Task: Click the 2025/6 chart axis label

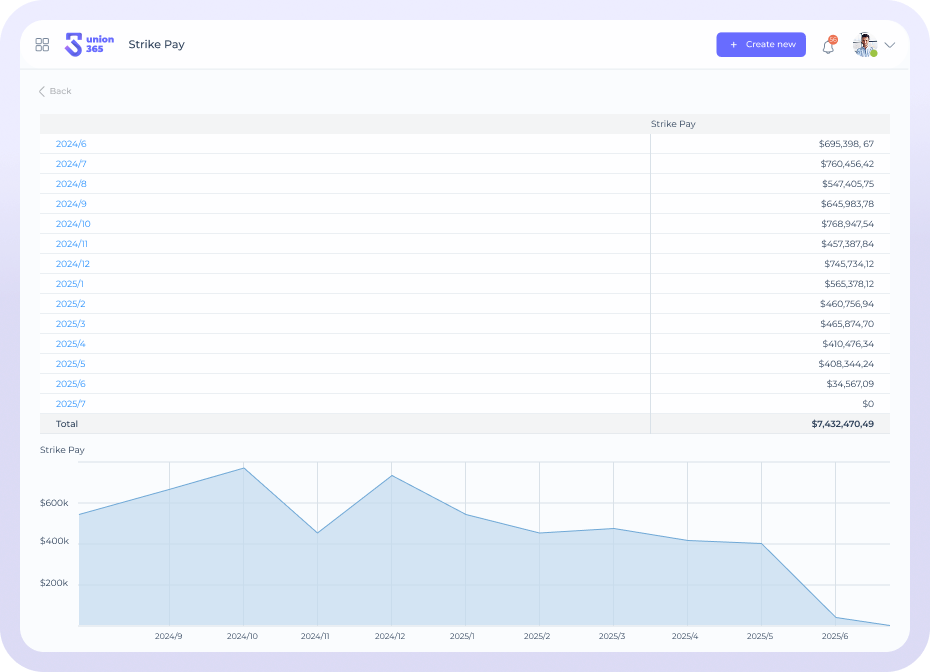Action: tap(834, 636)
